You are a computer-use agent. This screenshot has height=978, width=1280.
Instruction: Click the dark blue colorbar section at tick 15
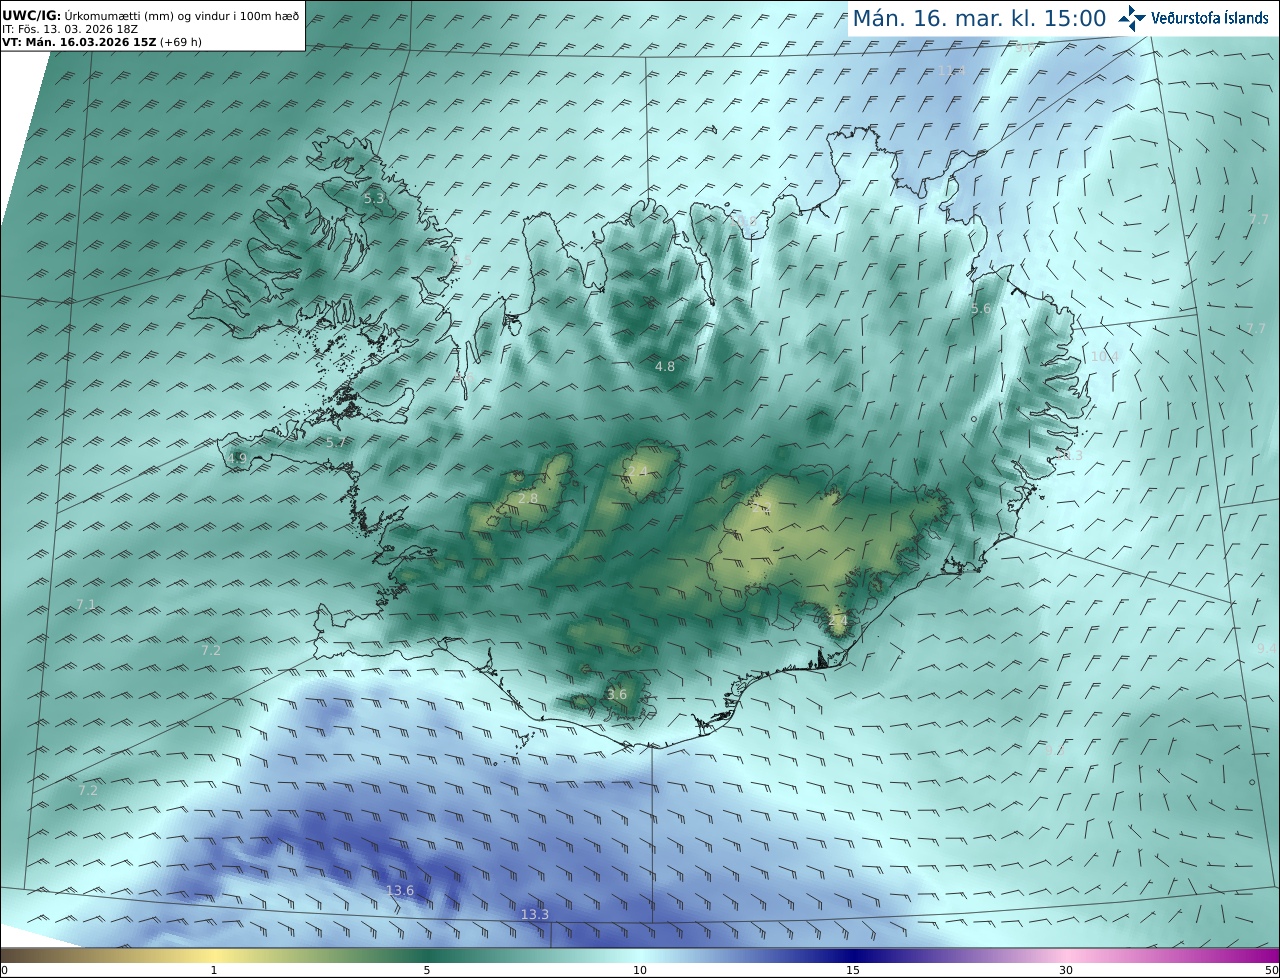tap(853, 955)
